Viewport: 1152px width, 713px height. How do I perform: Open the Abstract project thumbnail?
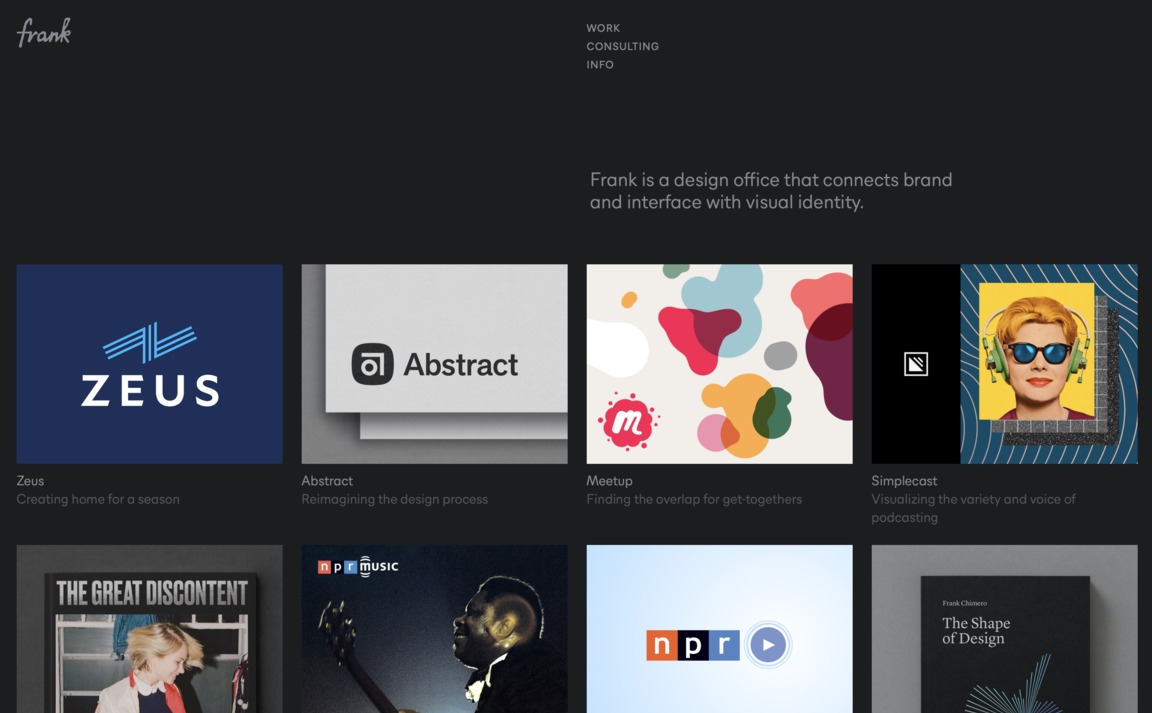(x=434, y=364)
